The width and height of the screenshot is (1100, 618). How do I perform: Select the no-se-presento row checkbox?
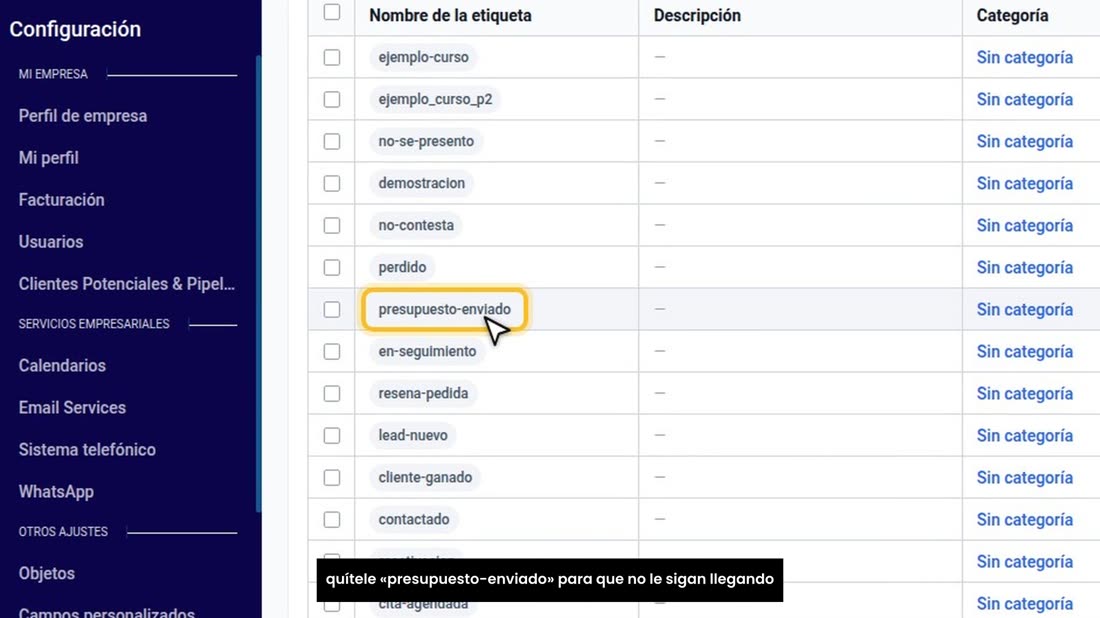pyautogui.click(x=332, y=142)
